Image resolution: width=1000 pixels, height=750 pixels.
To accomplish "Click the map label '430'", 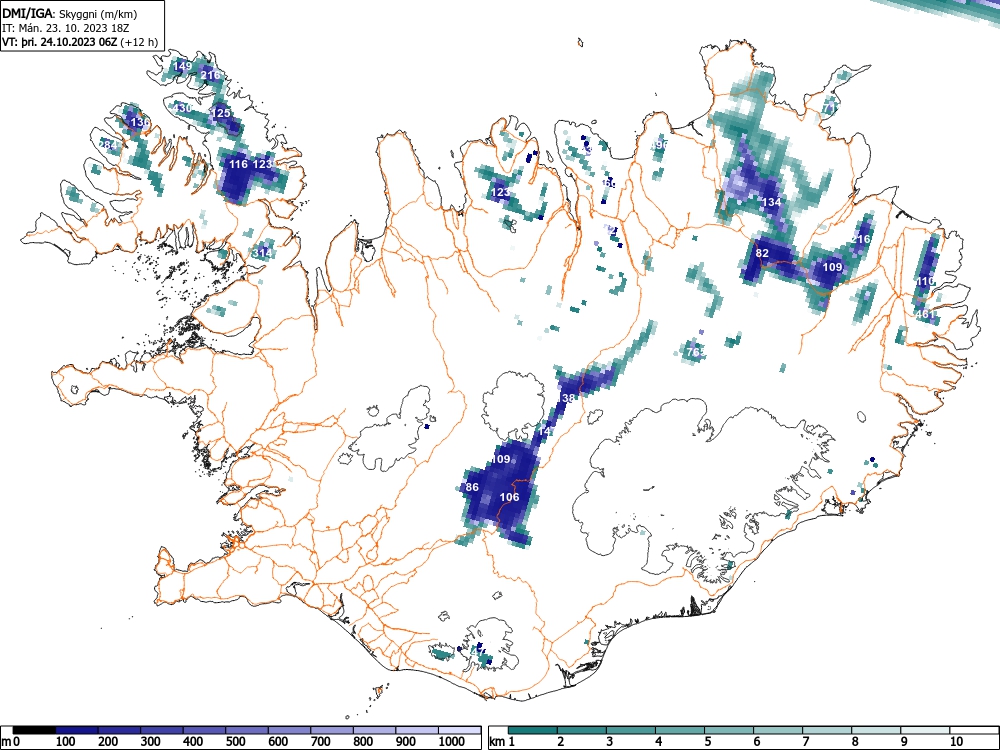I will point(182,108).
